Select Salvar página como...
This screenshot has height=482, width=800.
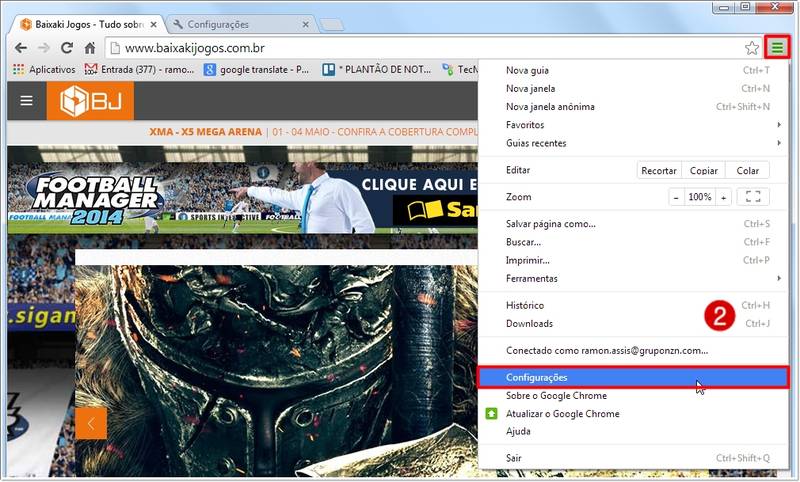point(633,224)
